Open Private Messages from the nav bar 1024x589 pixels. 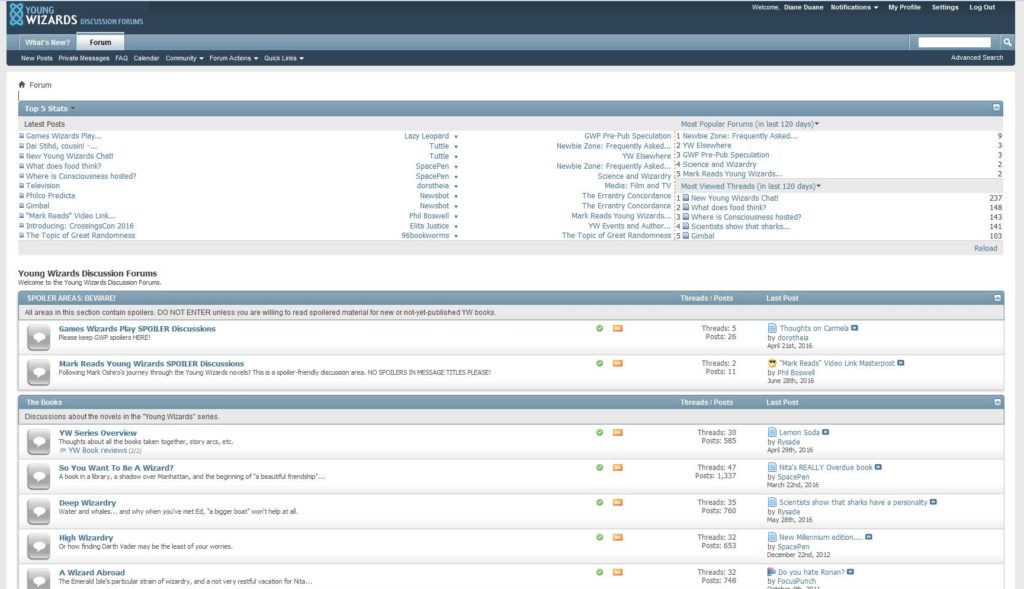(x=84, y=58)
